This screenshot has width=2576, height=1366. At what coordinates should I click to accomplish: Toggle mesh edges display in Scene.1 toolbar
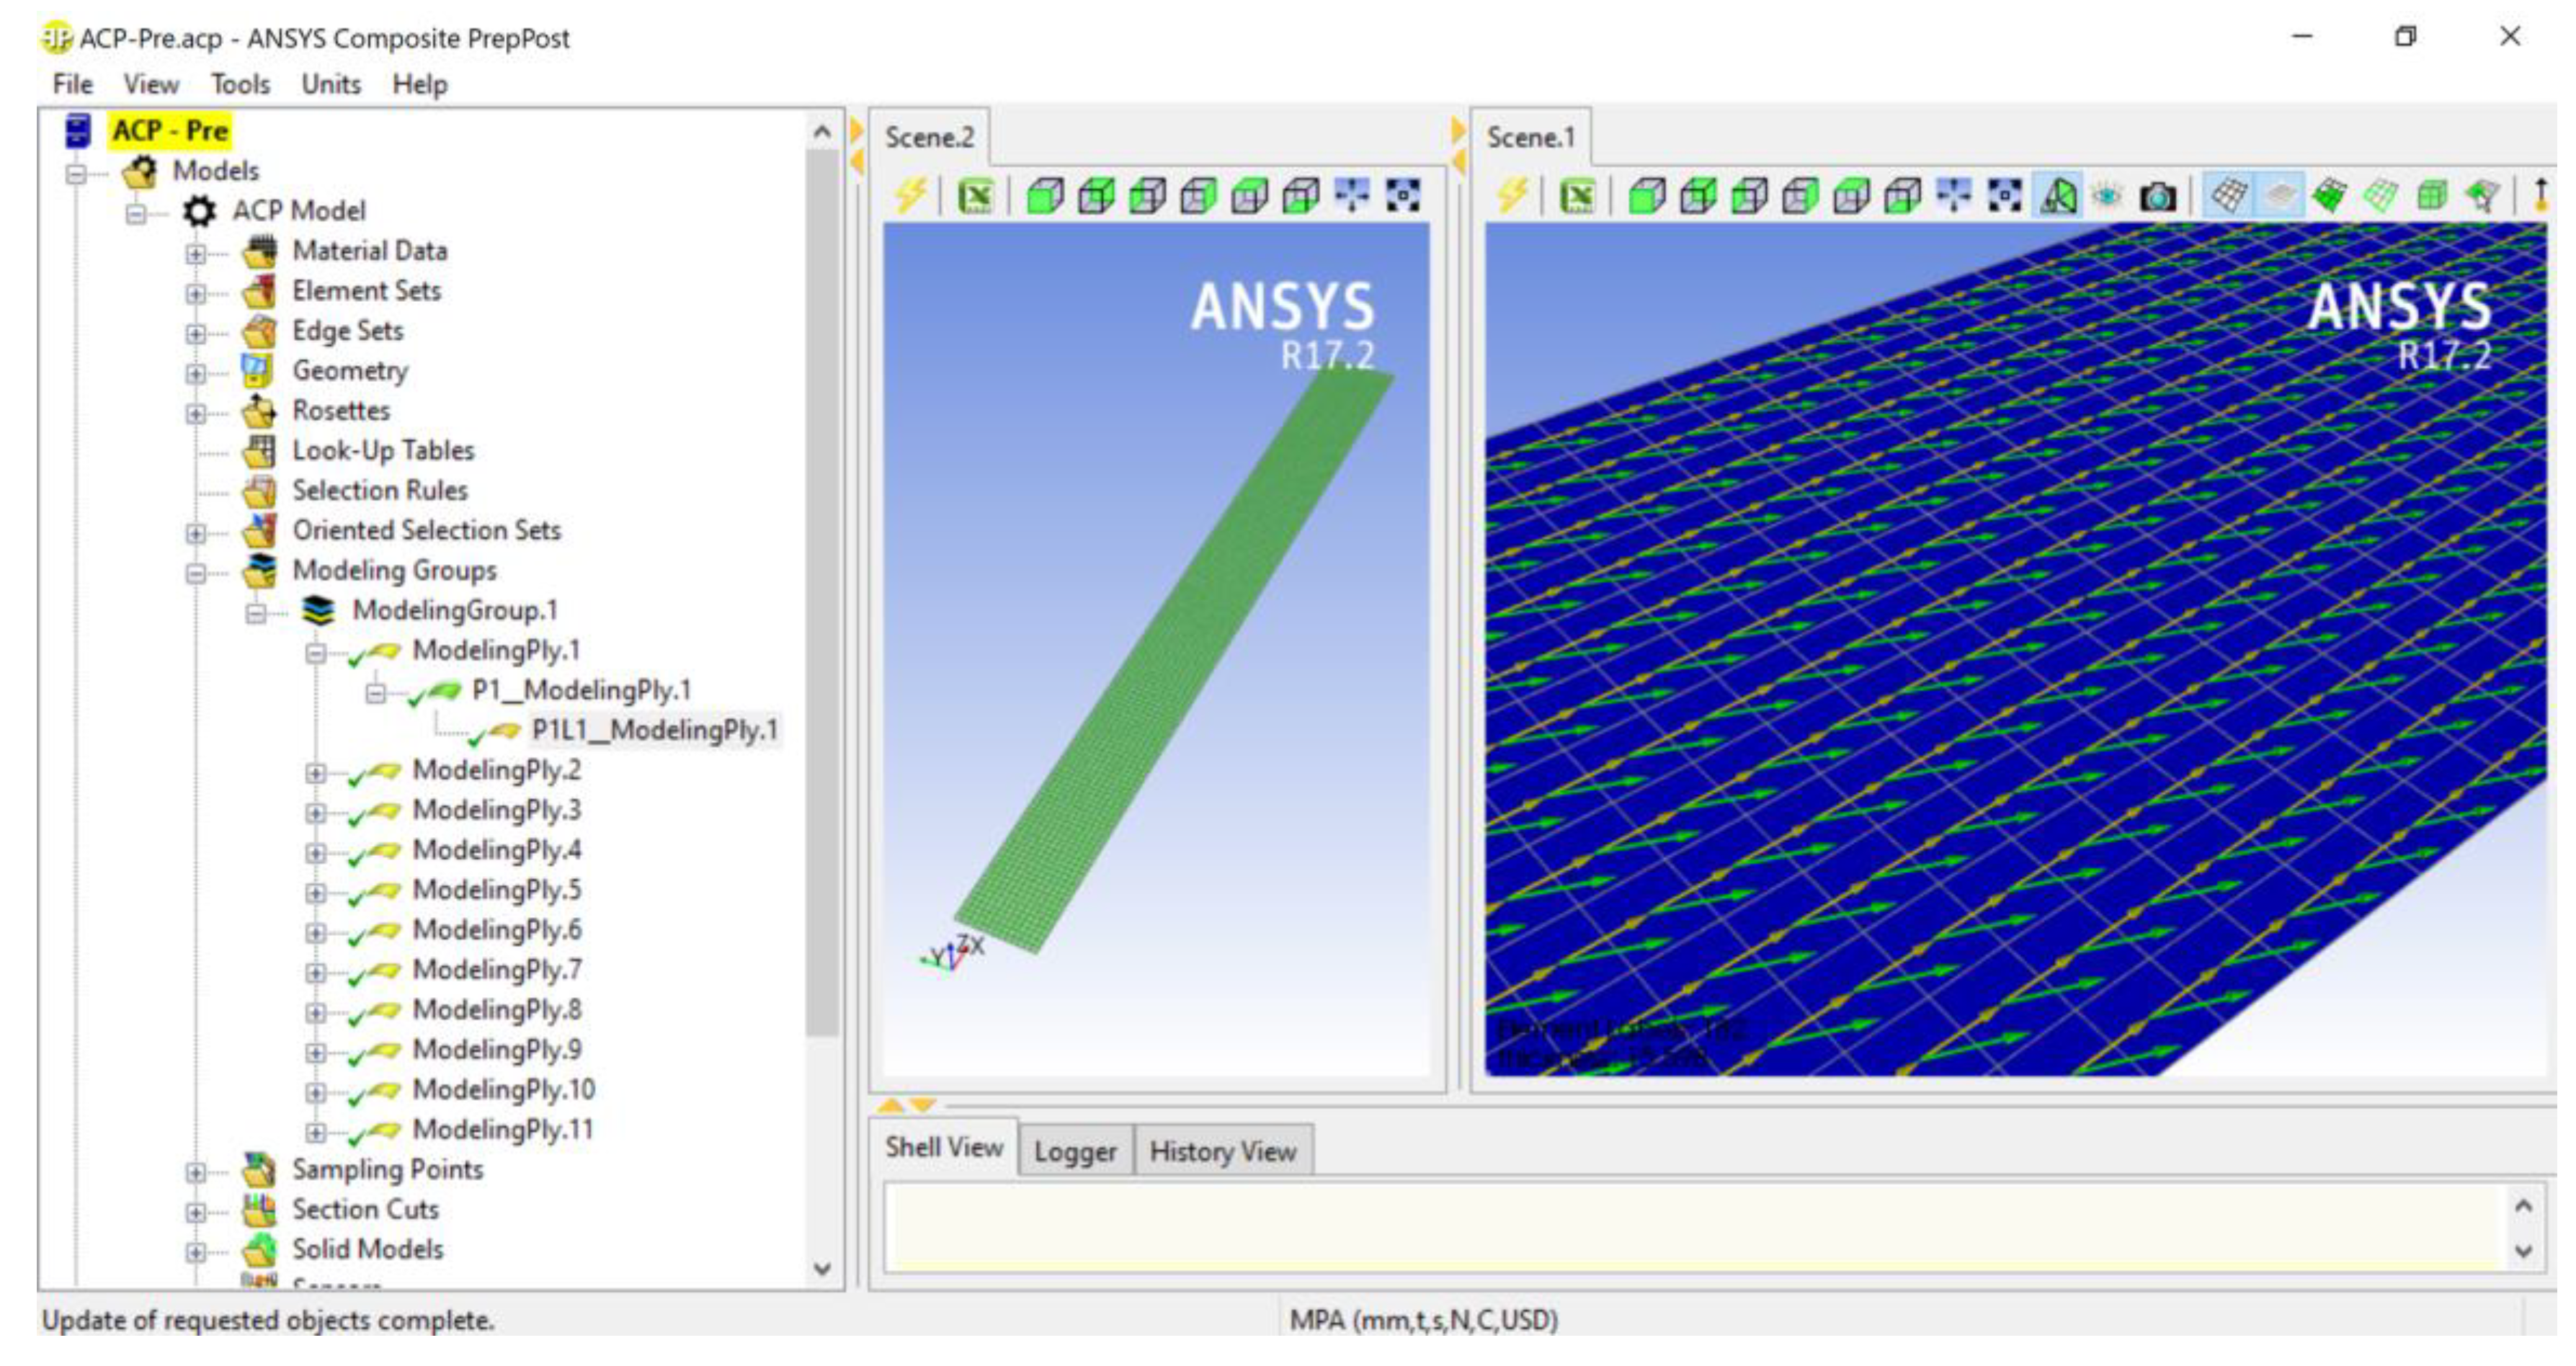tap(2229, 196)
